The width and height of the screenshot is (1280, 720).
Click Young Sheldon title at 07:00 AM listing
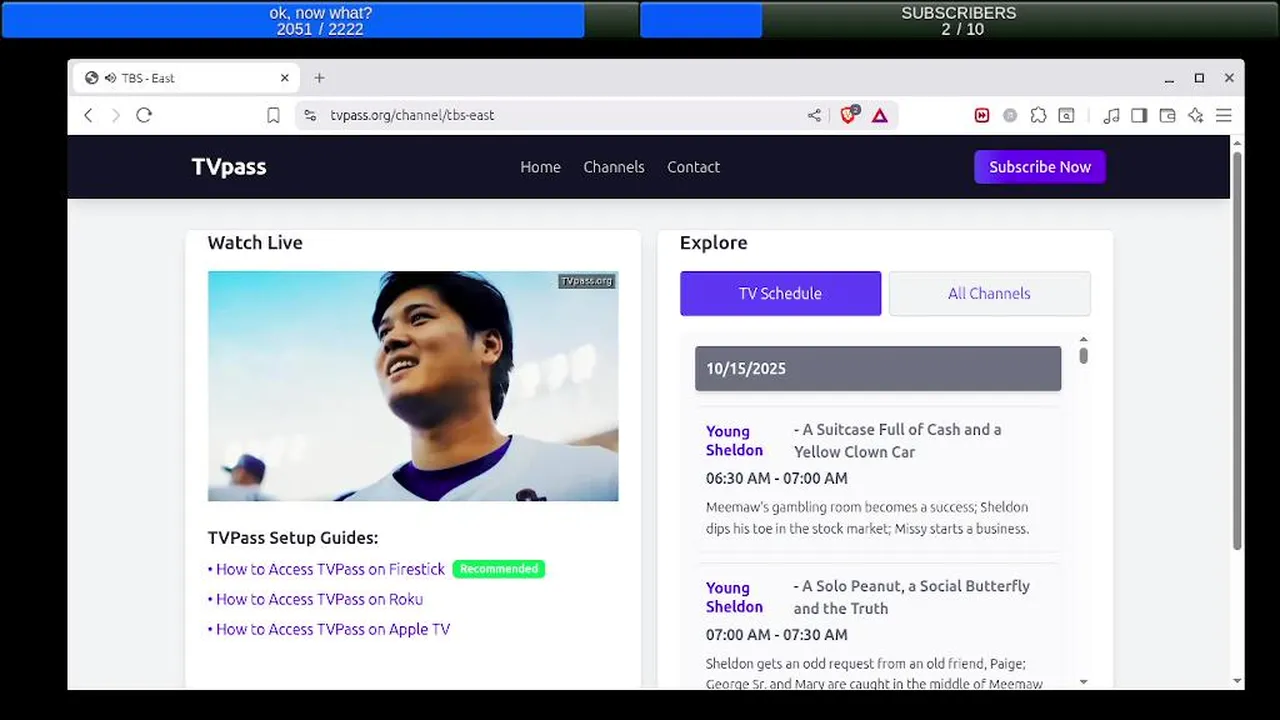tap(734, 597)
